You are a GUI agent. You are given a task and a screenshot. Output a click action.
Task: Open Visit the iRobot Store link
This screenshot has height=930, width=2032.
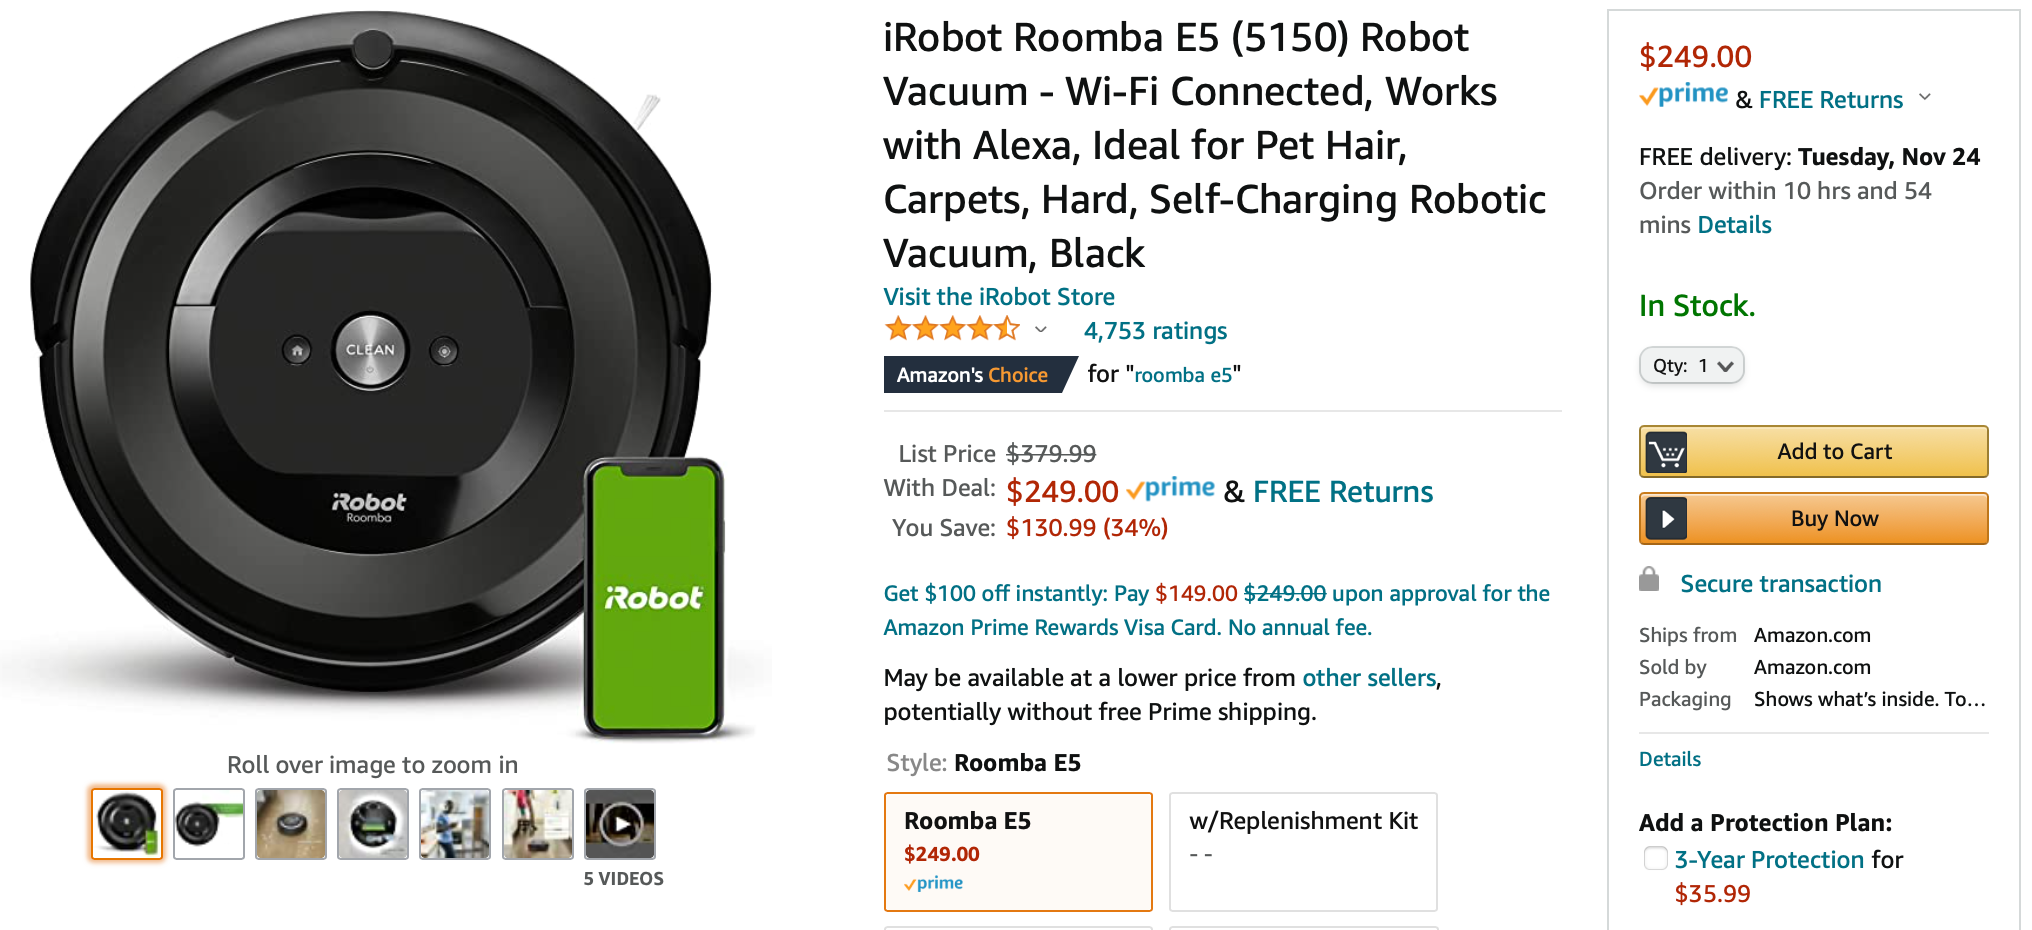tap(998, 296)
